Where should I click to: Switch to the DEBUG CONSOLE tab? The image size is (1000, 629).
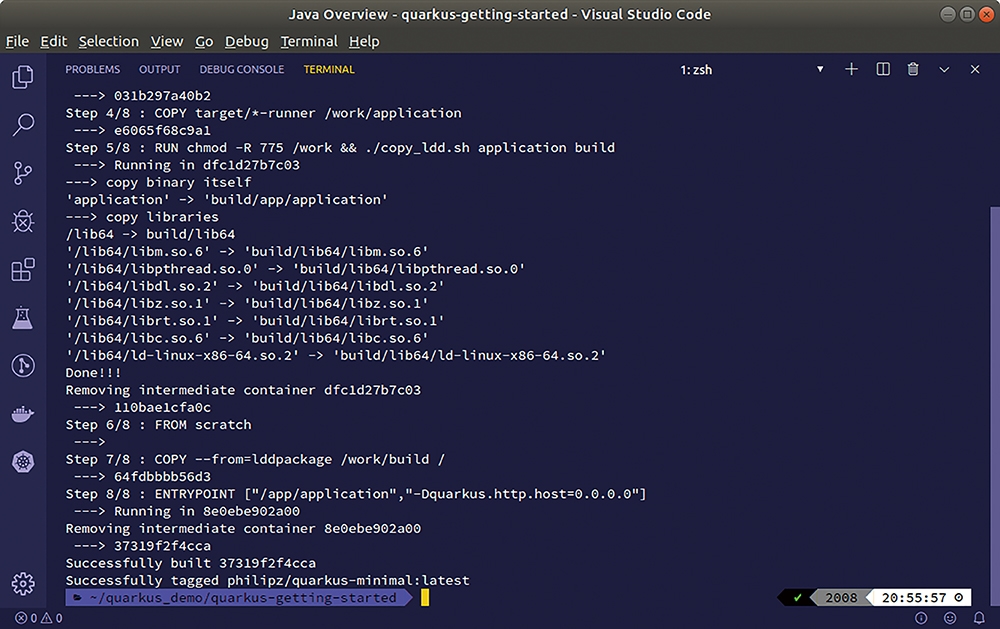242,70
